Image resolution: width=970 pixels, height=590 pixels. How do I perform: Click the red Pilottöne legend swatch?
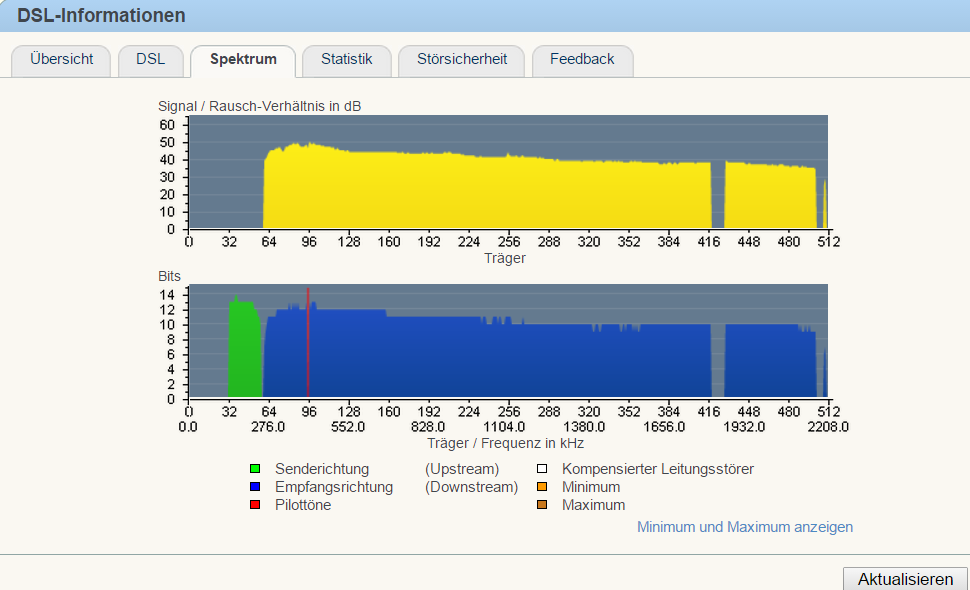pos(255,505)
